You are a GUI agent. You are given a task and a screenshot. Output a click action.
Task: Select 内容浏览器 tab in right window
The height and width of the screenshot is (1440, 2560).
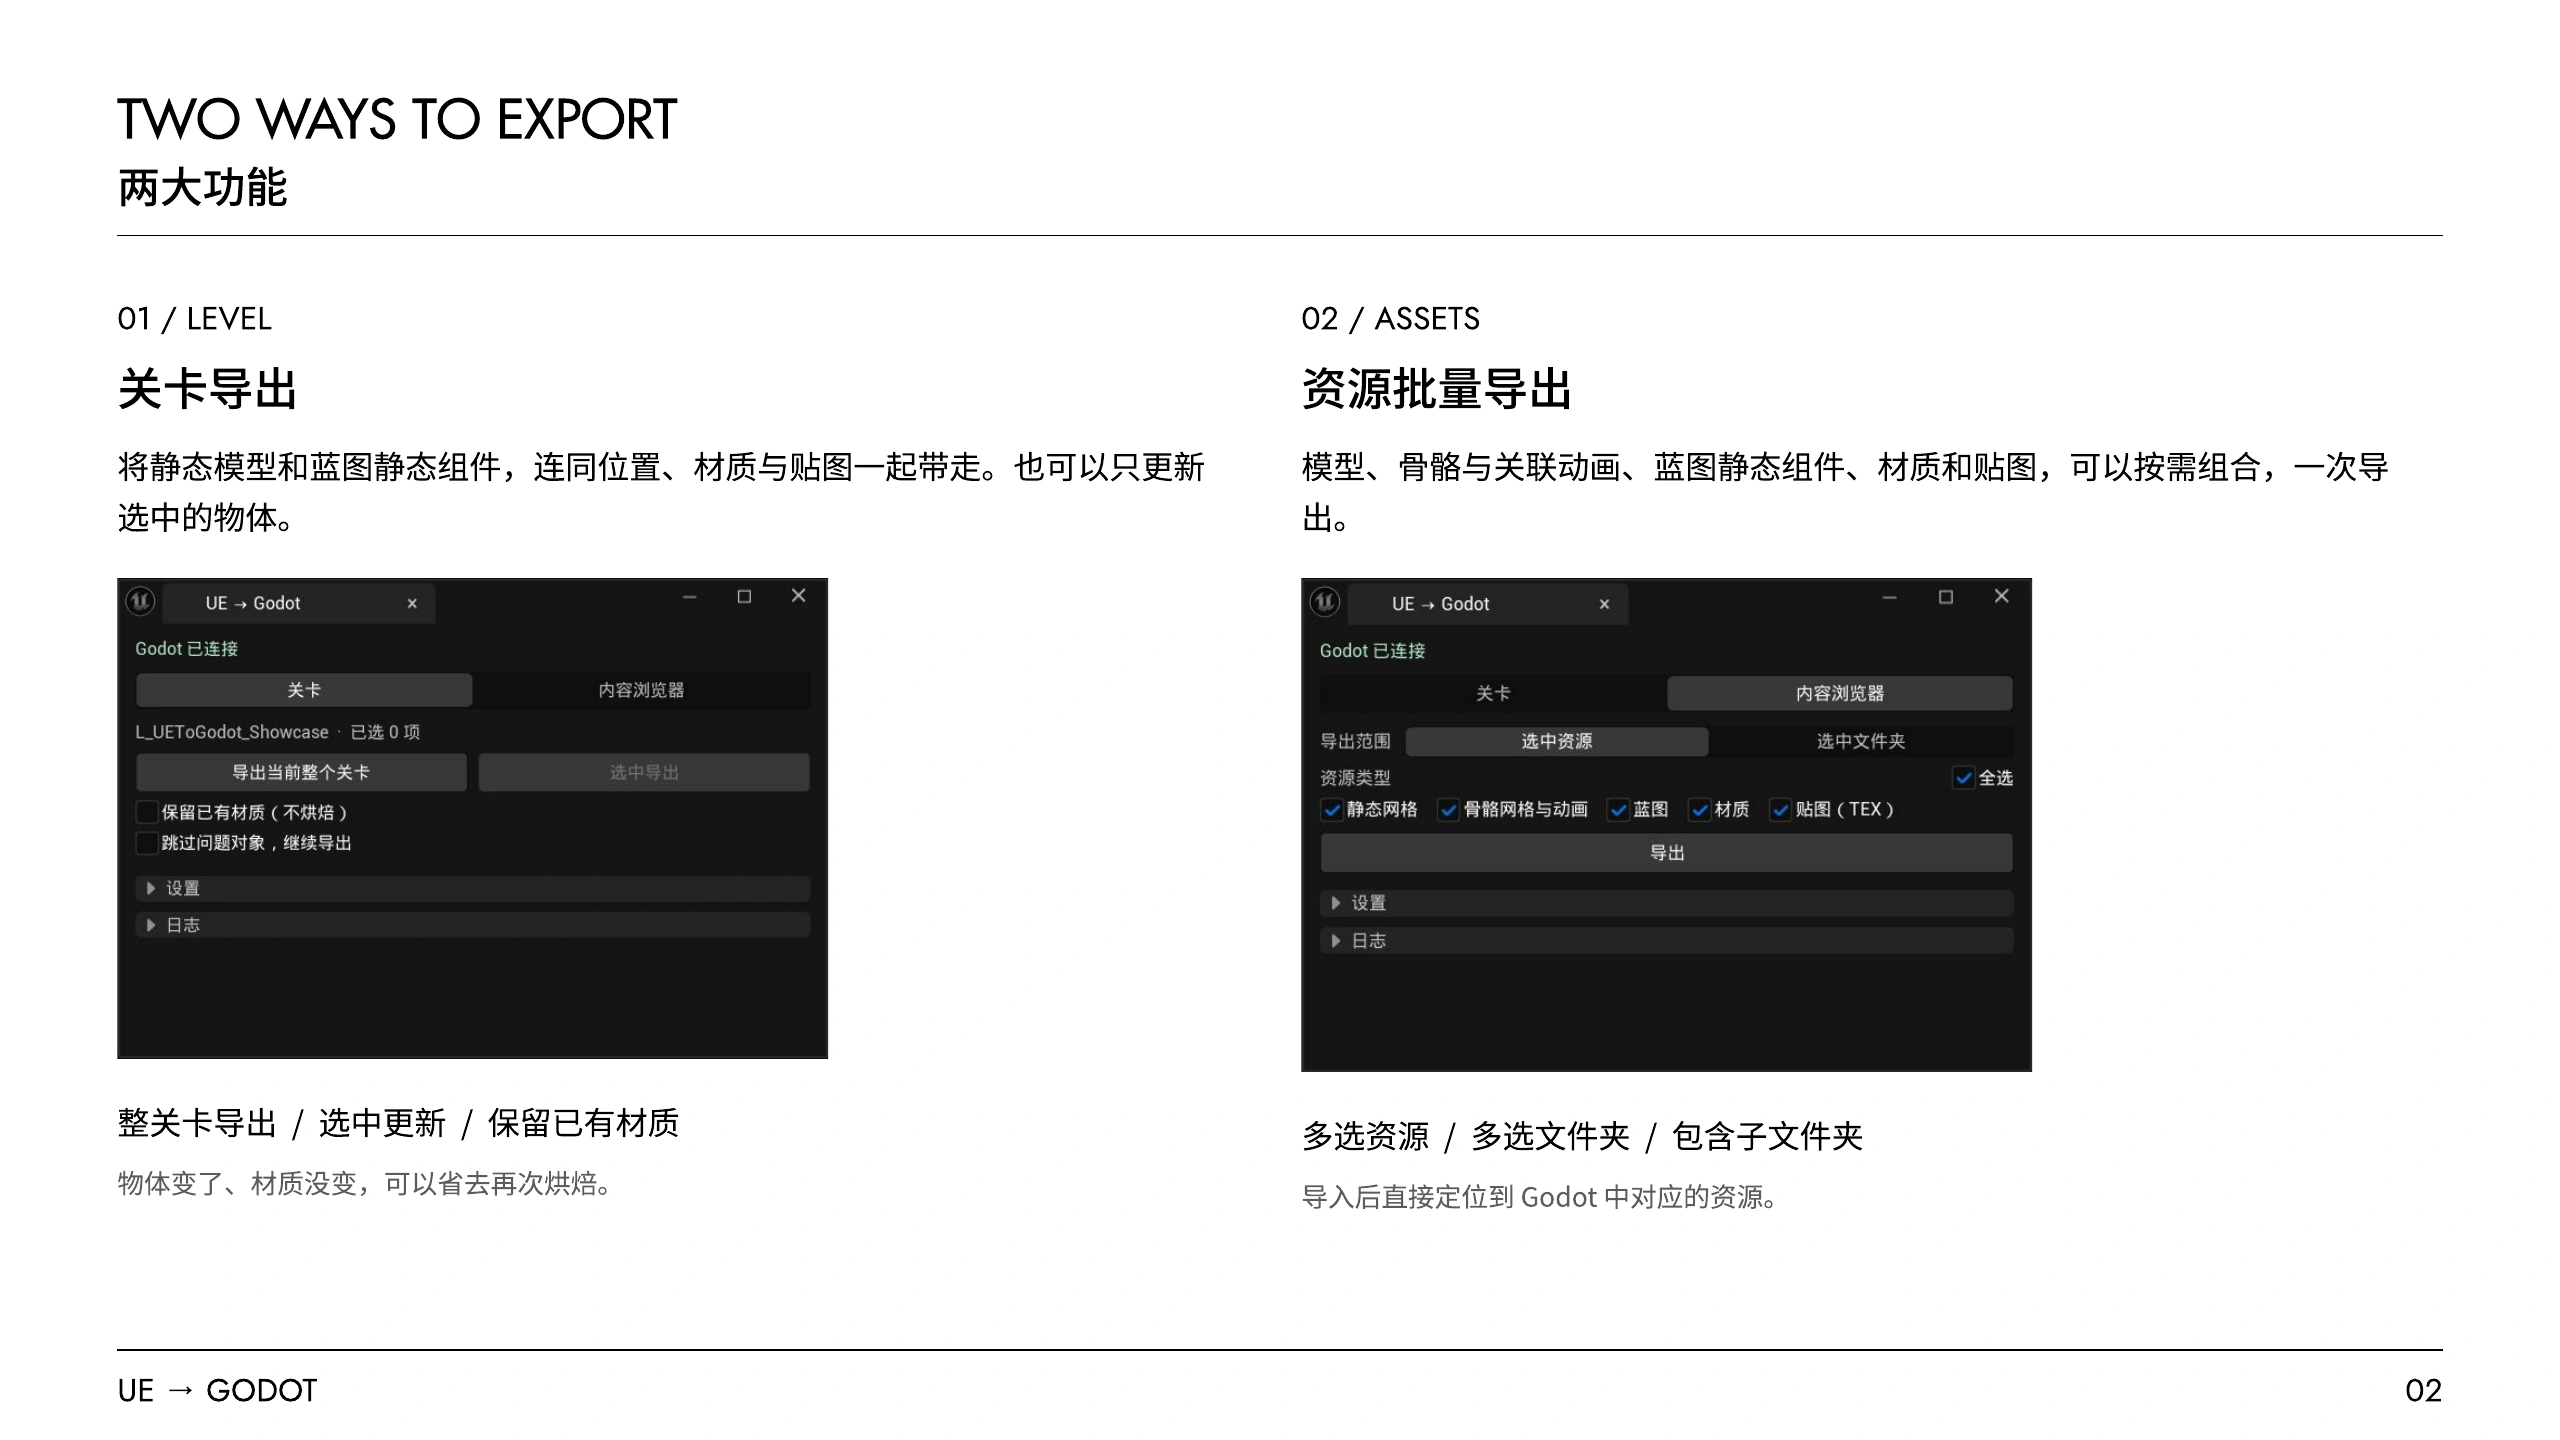tap(1840, 693)
